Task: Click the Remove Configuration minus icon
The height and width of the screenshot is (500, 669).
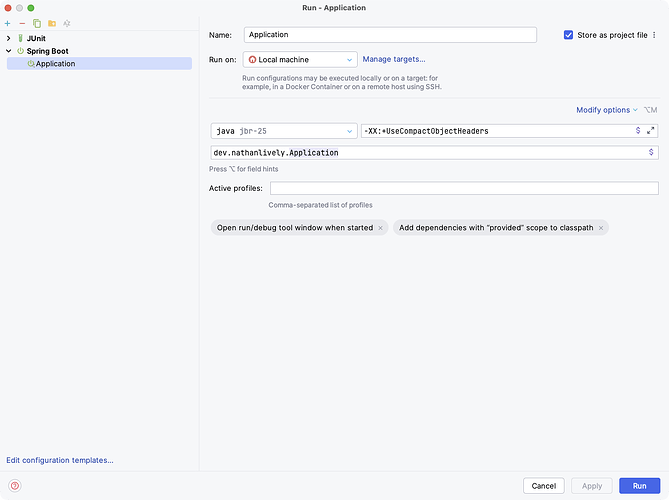Action: 22,22
